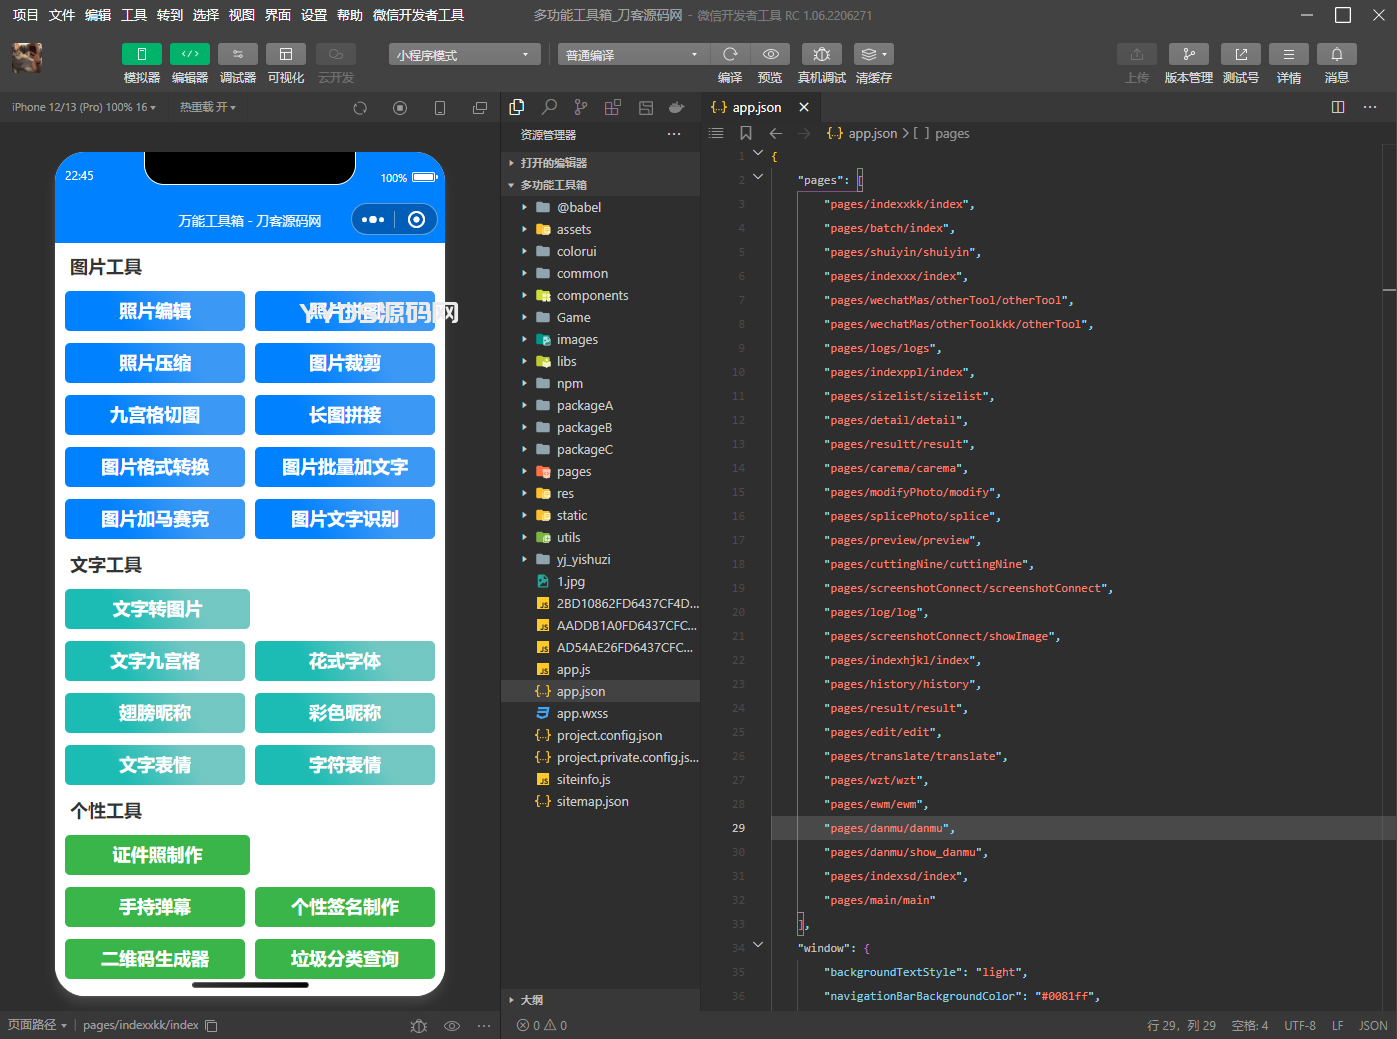Expand the packageA folder
This screenshot has width=1397, height=1039.
[584, 405]
